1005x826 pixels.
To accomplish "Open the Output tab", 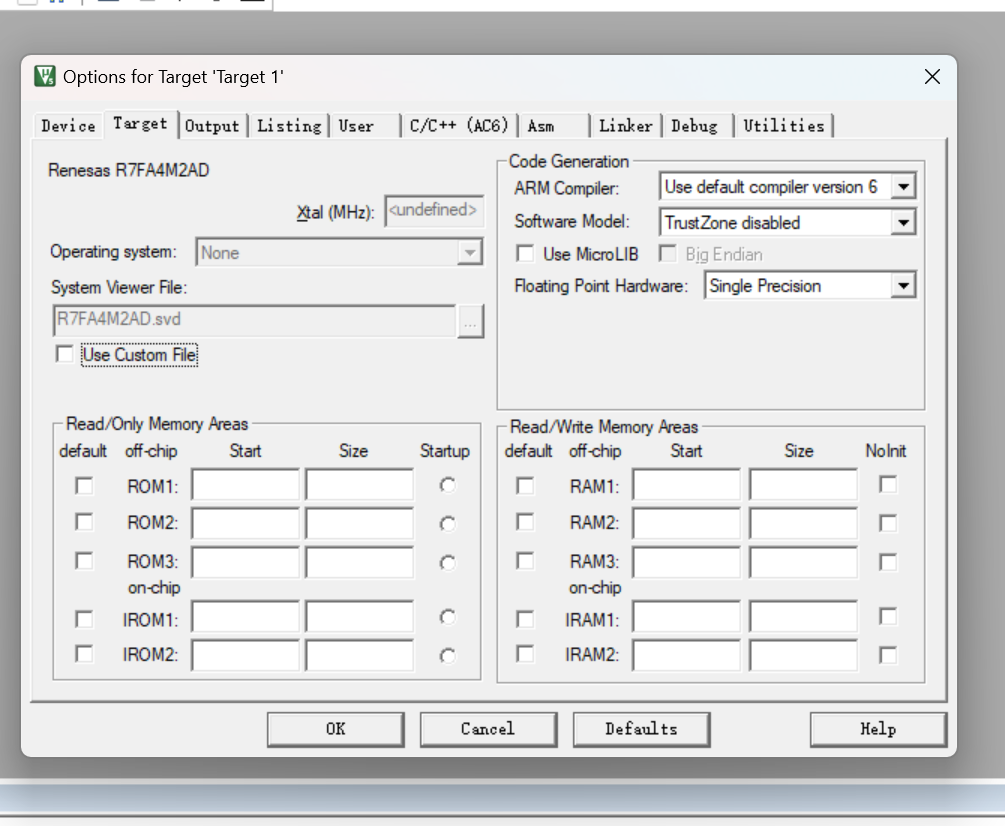I will tap(212, 126).
